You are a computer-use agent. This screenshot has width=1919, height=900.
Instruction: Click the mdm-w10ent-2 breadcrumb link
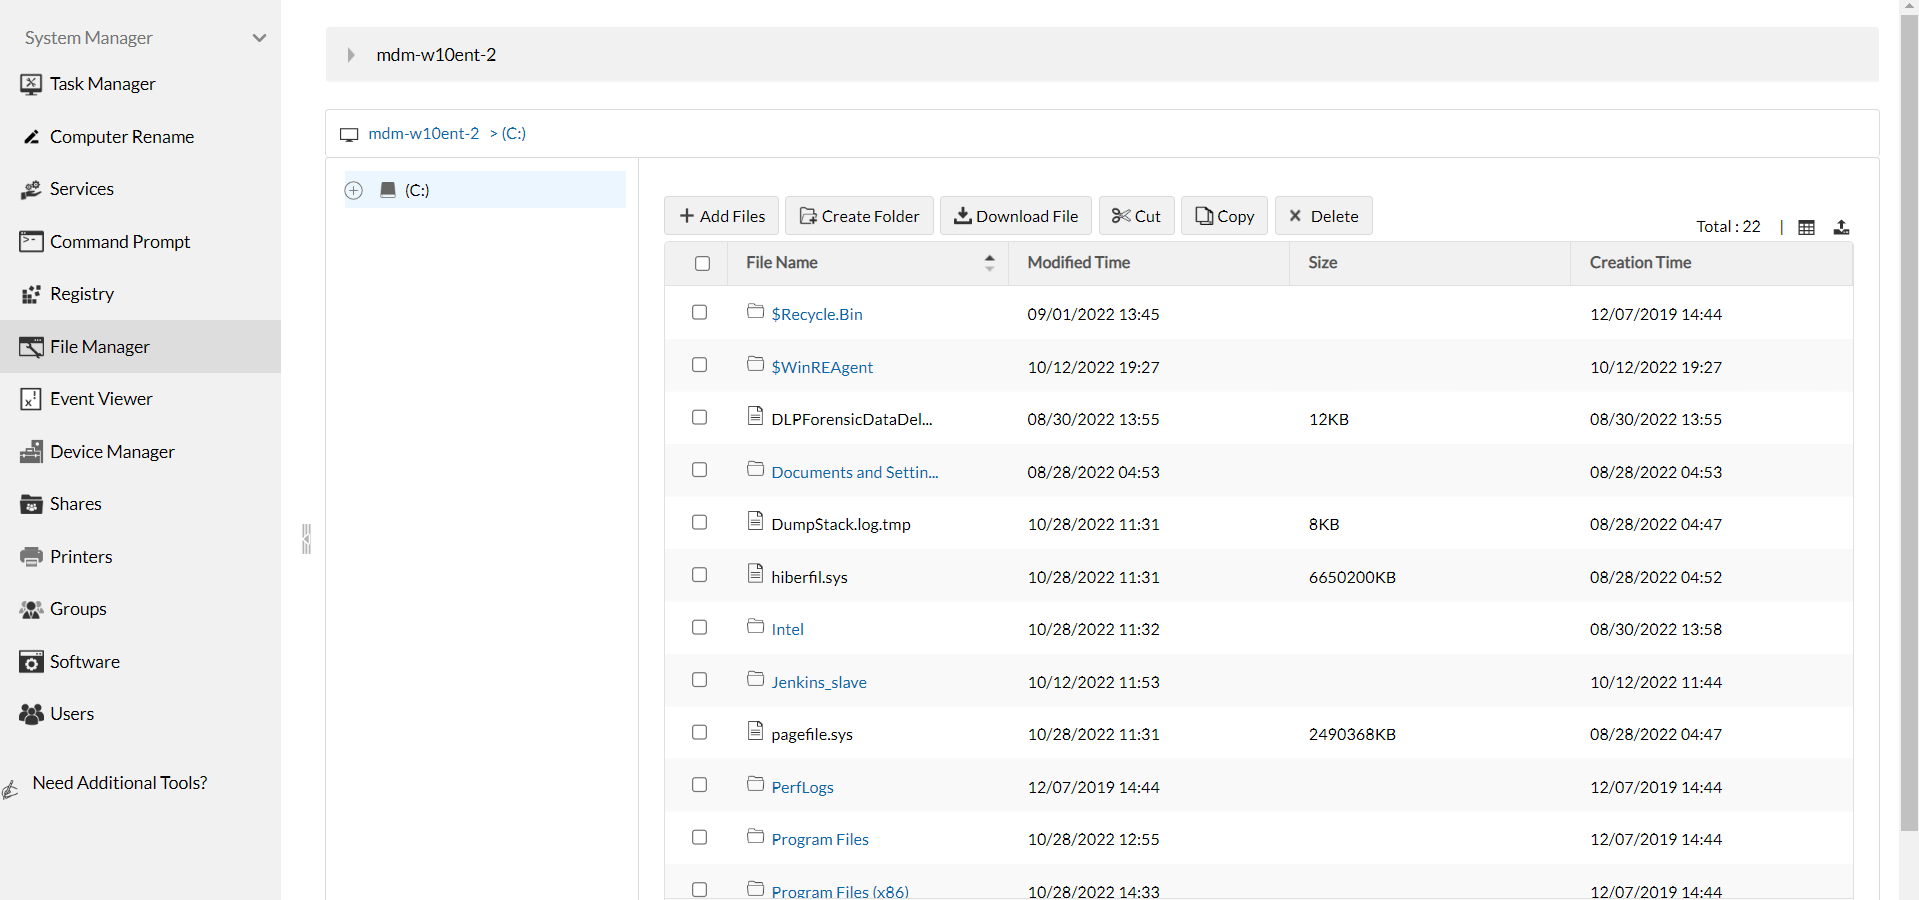point(424,133)
